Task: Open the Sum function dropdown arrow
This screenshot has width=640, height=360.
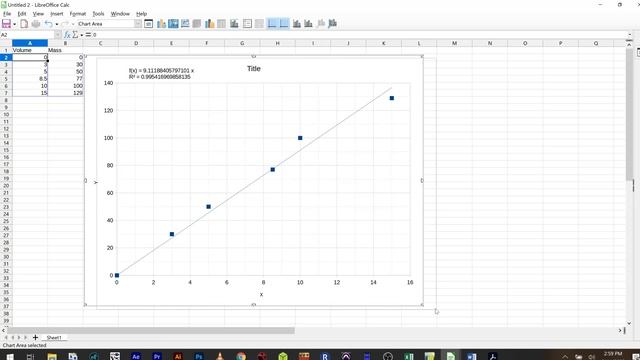Action: 82,36
